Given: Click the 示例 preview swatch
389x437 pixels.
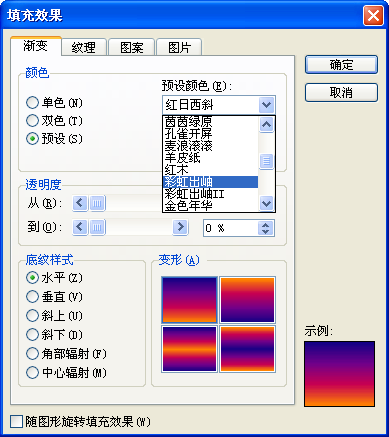Looking at the screenshot, I should pyautogui.click(x=340, y=374).
